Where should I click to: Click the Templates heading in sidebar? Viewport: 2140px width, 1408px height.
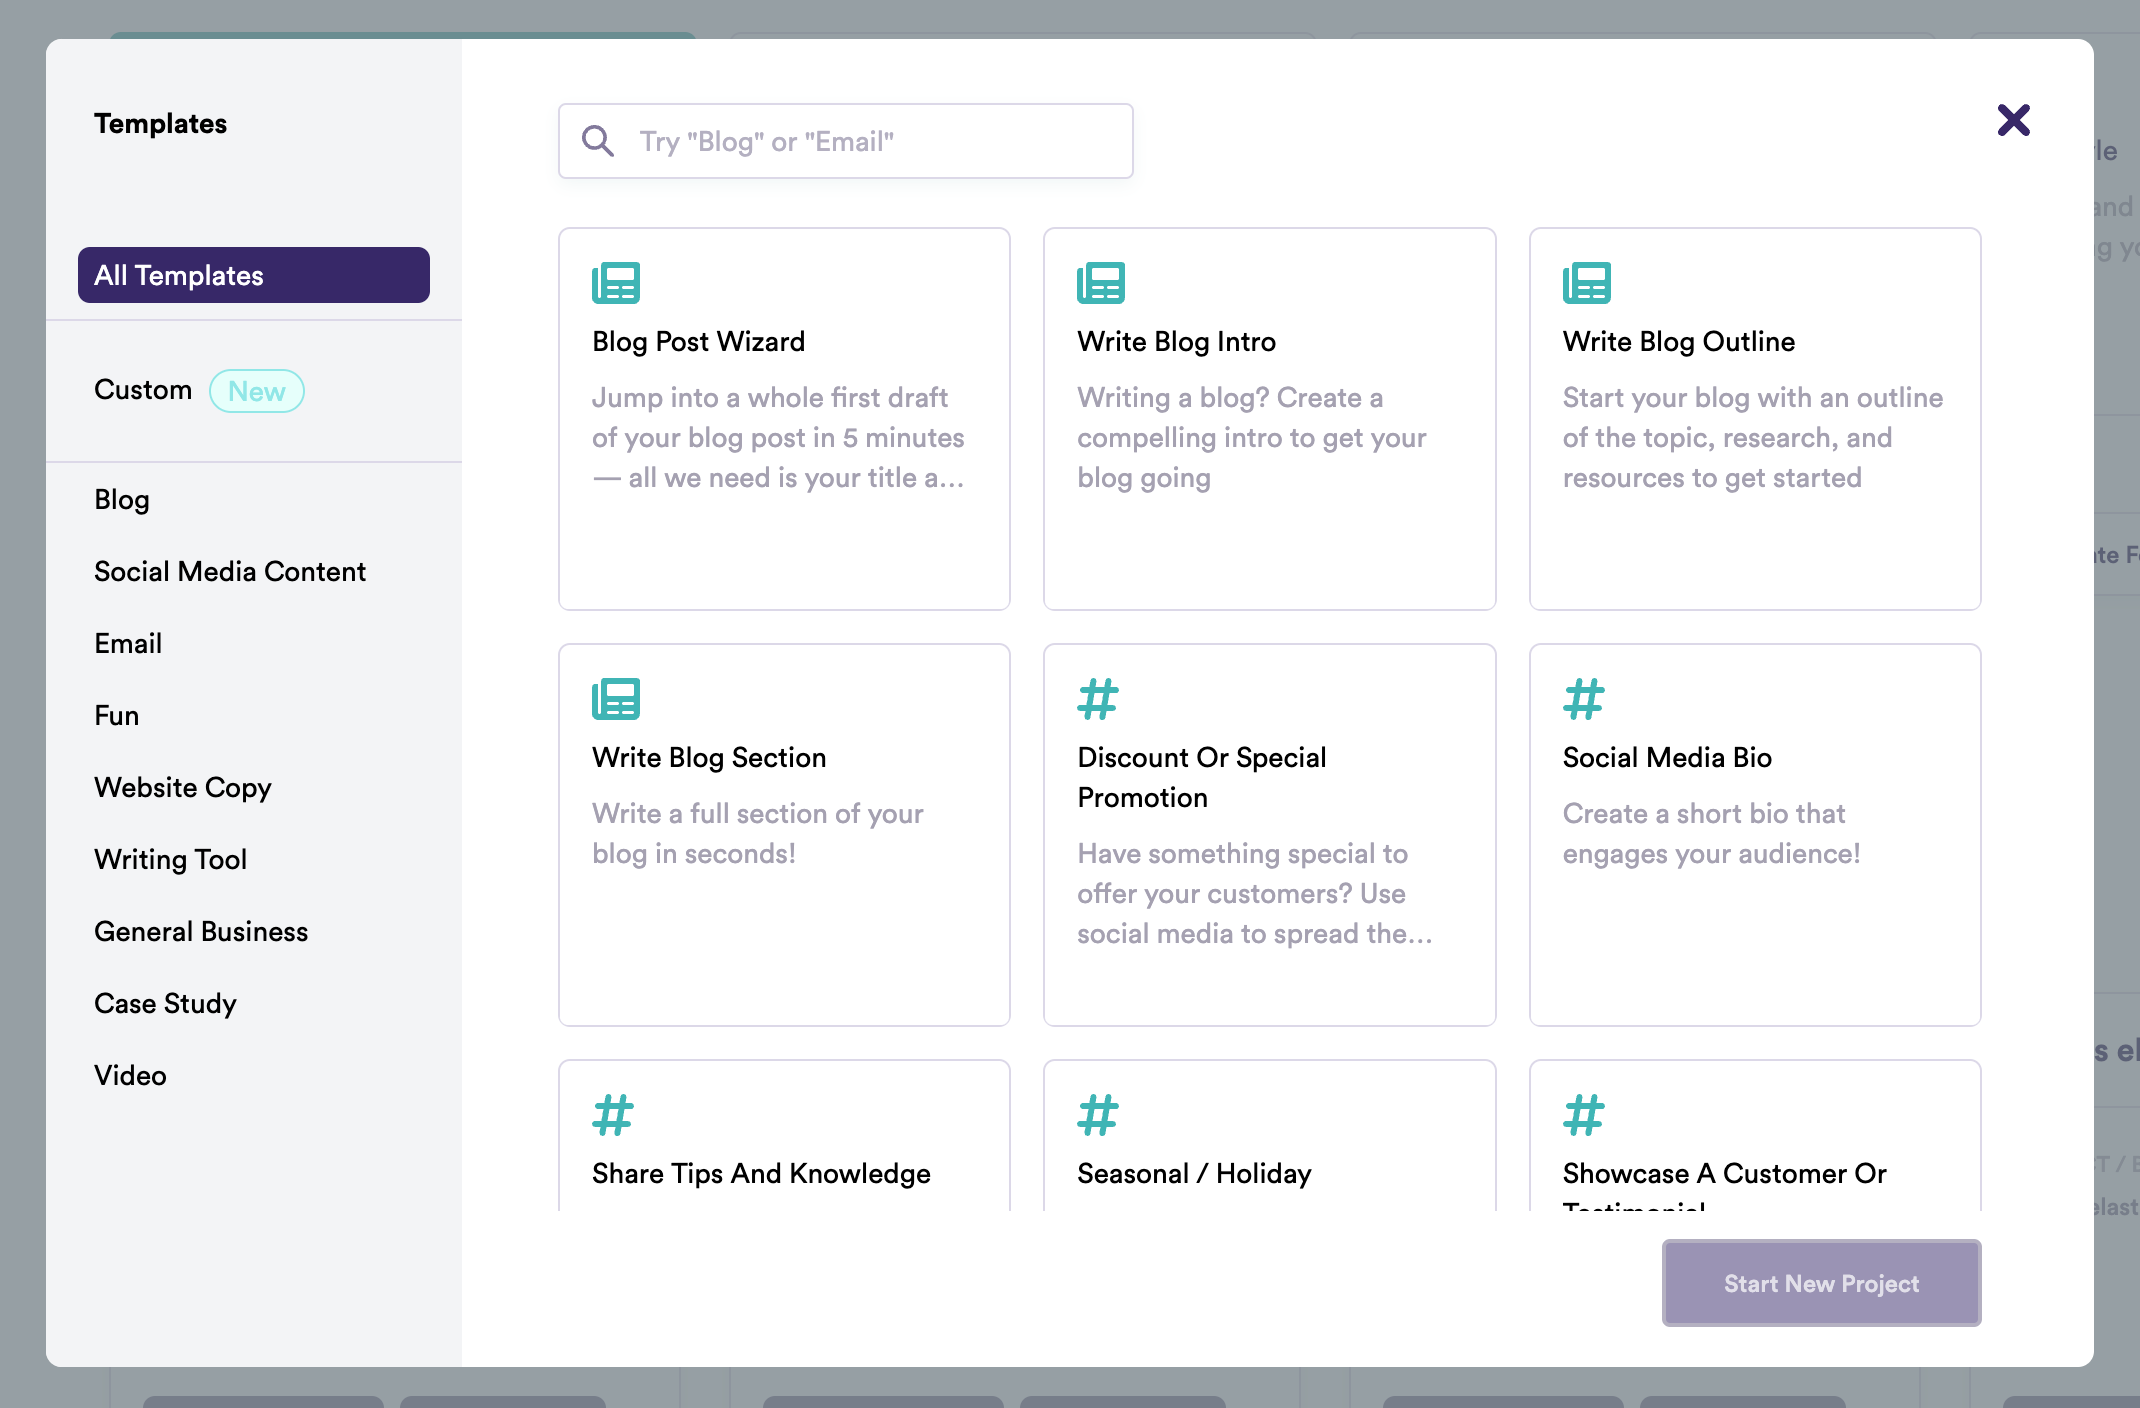point(160,123)
